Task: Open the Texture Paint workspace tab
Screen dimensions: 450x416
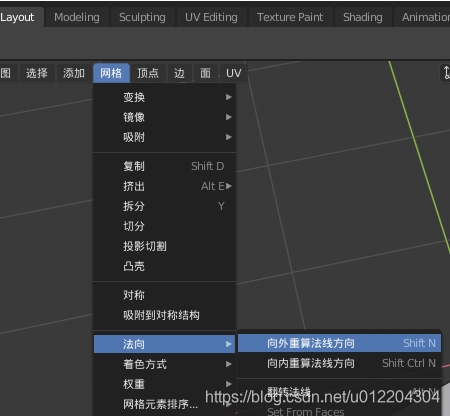Action: tap(290, 17)
